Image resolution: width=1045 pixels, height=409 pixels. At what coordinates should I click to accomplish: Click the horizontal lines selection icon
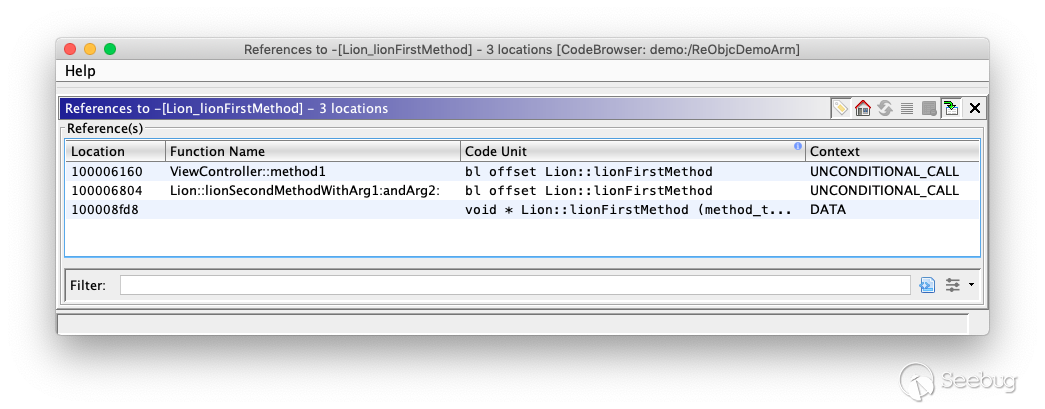[x=907, y=108]
